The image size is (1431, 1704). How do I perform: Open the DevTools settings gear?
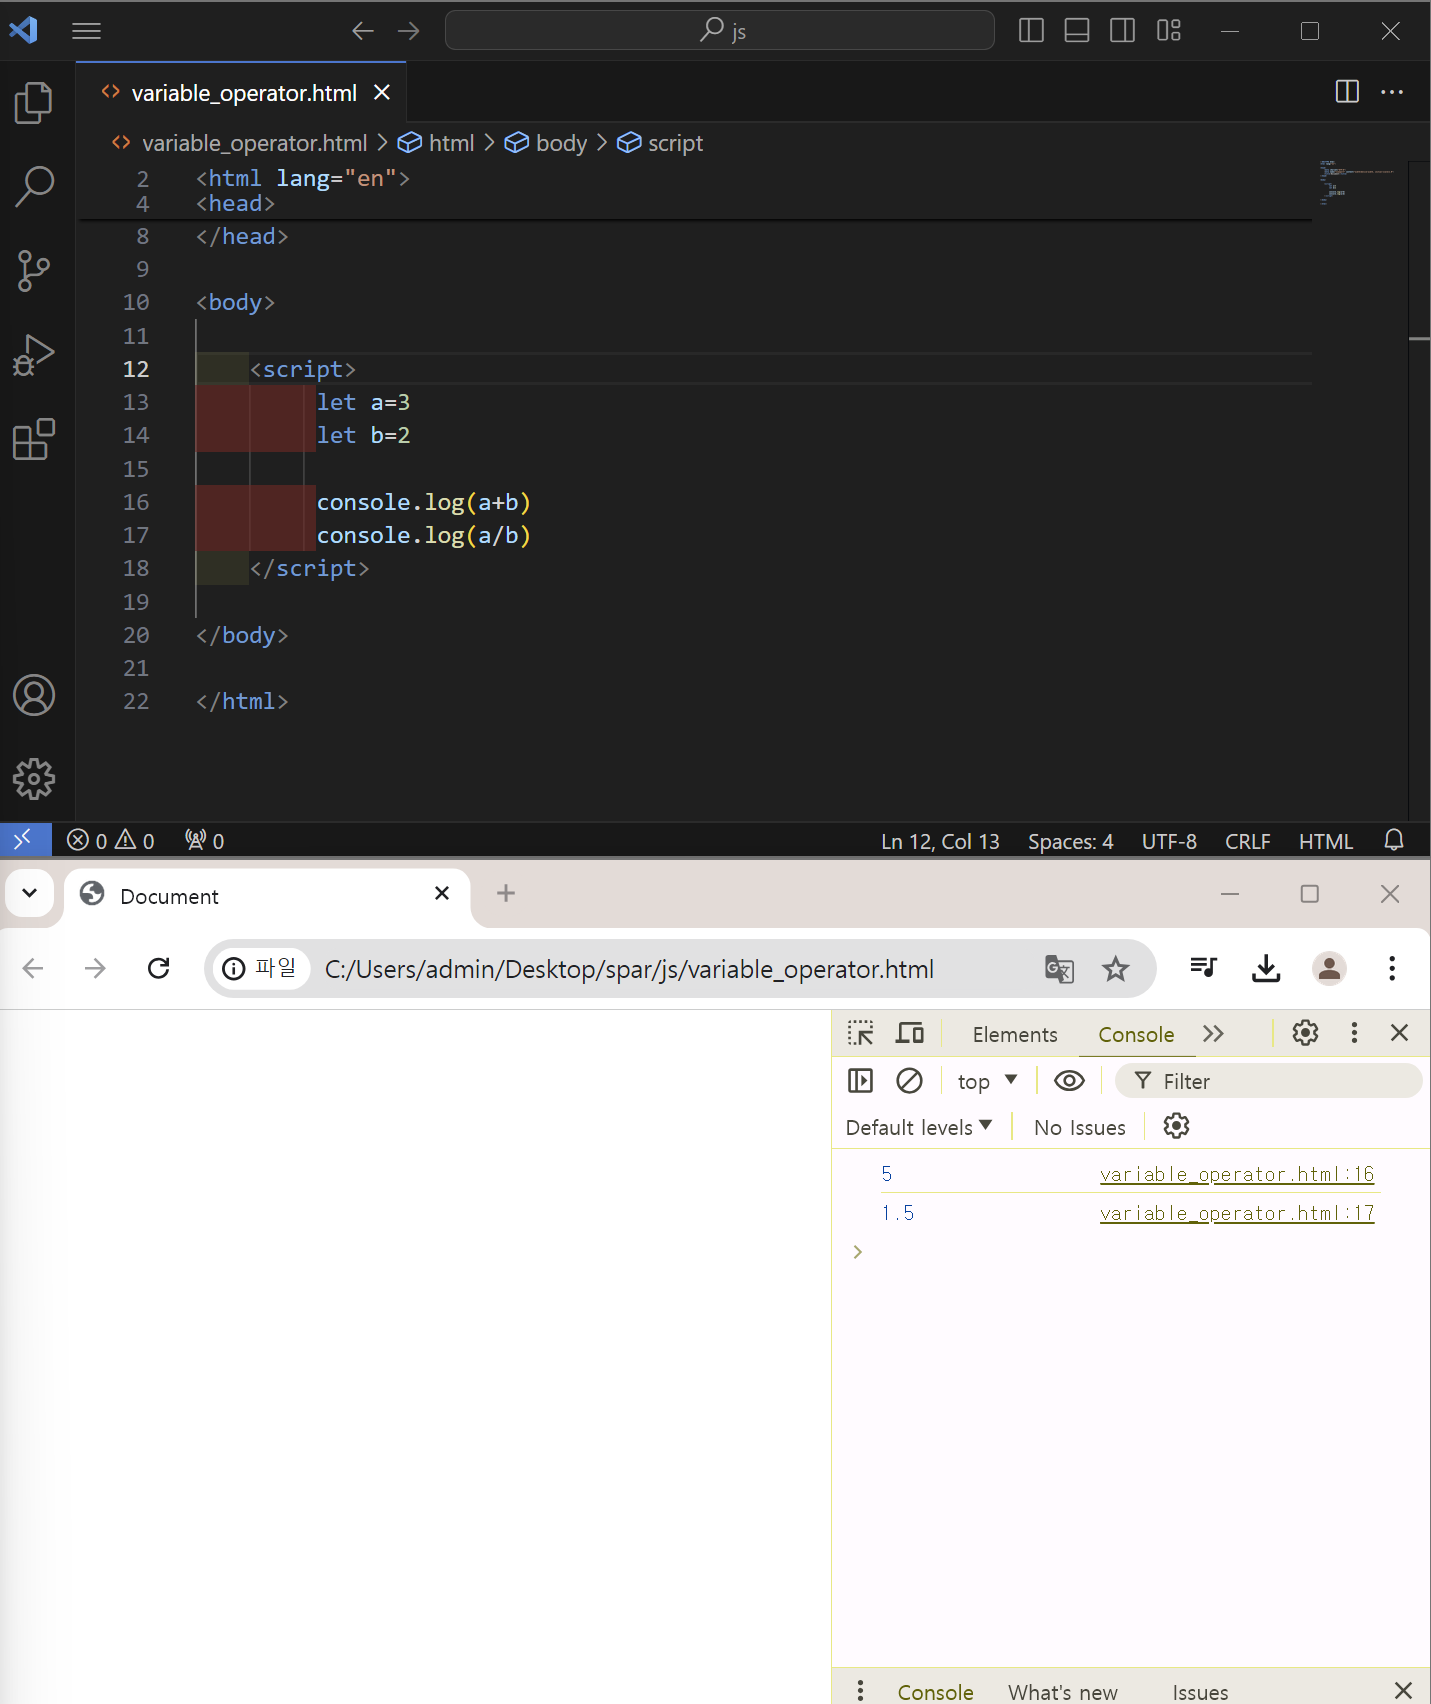[1305, 1033]
